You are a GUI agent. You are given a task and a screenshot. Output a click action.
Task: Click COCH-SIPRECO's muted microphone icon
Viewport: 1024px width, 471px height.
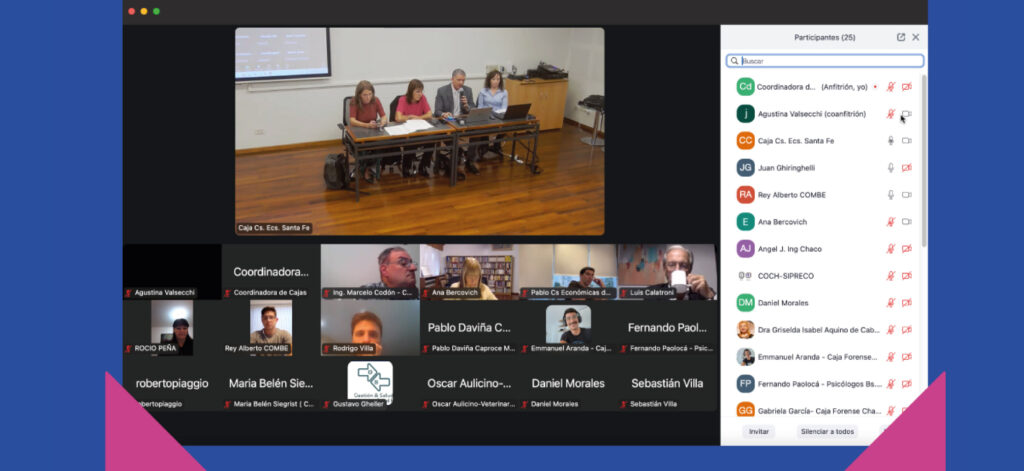point(890,276)
